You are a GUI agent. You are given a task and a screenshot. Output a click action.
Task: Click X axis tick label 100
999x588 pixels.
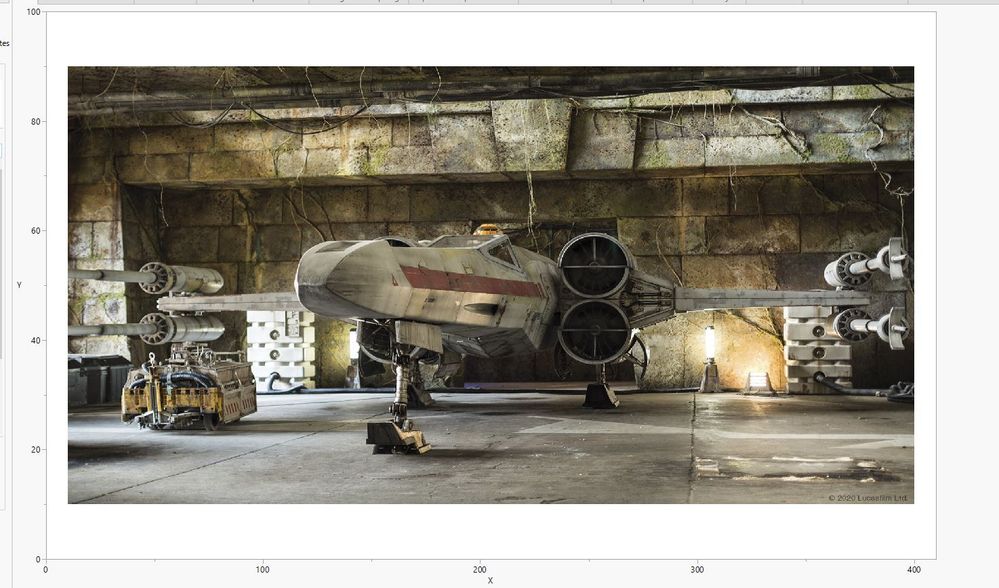(x=262, y=570)
